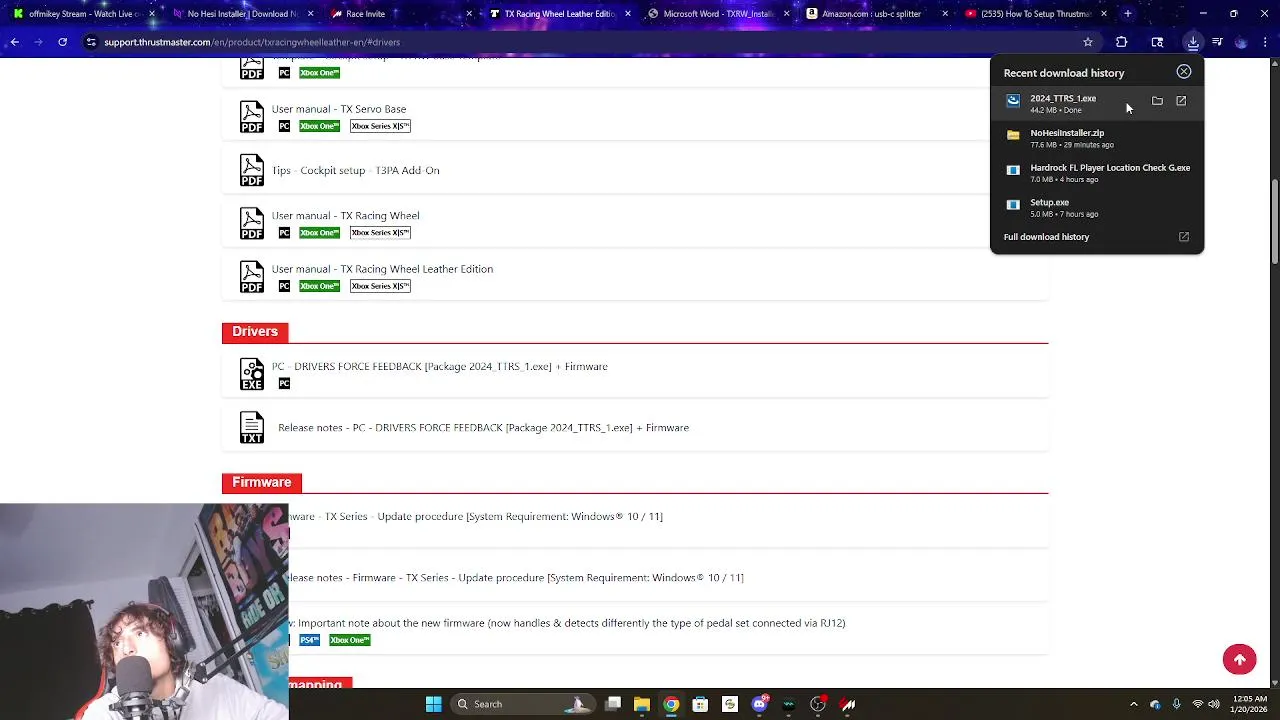Open 2024_TTRS_1.exe with external link icon
Screen dimensions: 1280x720
pyautogui.click(x=1181, y=101)
